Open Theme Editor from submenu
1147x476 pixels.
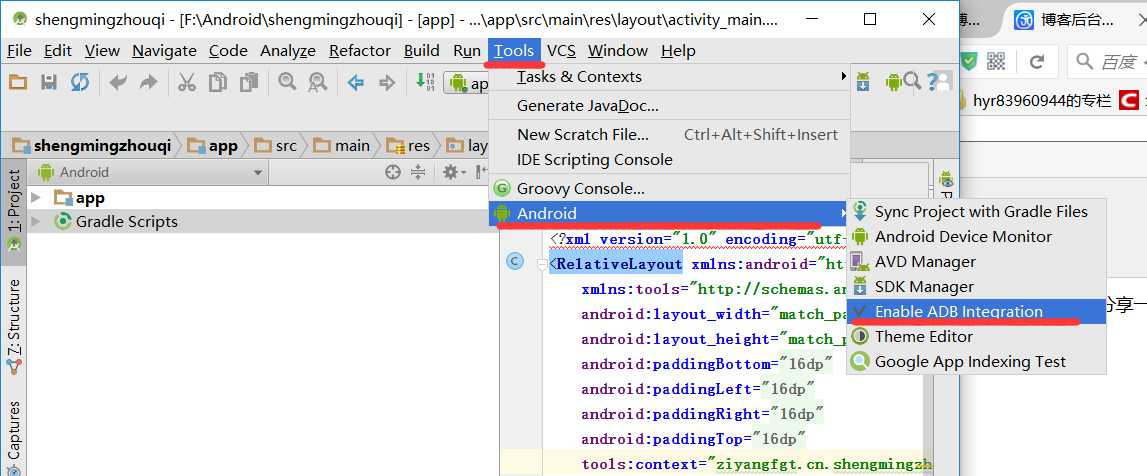(x=977, y=336)
